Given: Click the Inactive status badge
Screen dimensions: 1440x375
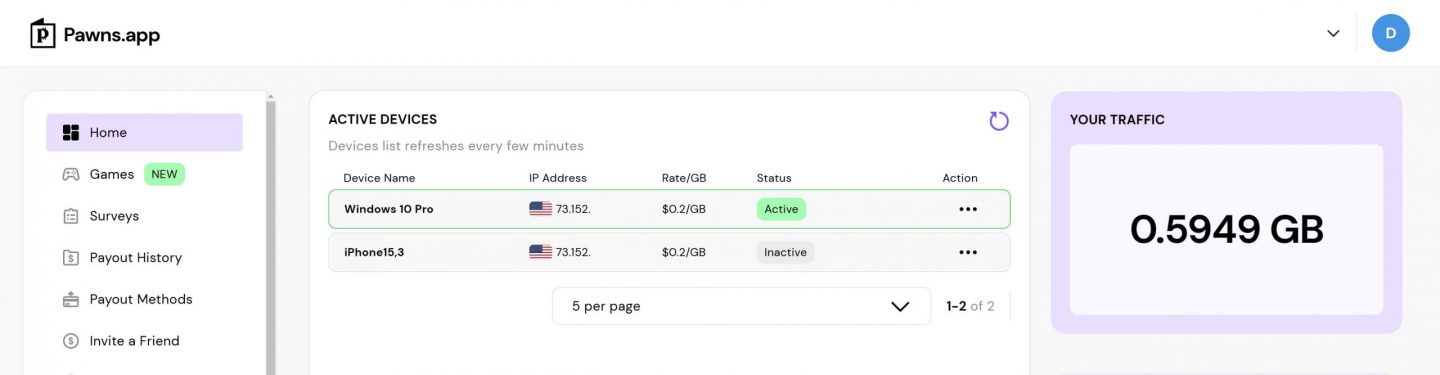Looking at the screenshot, I should 785,252.
